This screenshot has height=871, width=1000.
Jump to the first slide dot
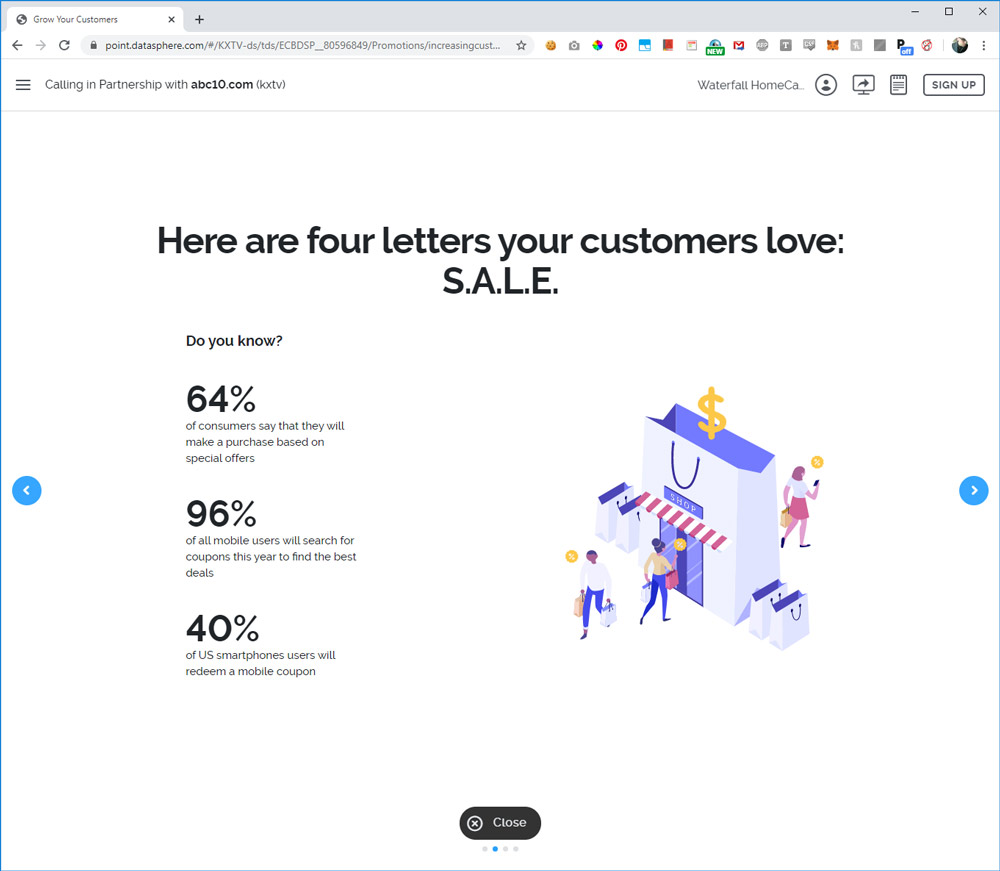click(x=485, y=849)
